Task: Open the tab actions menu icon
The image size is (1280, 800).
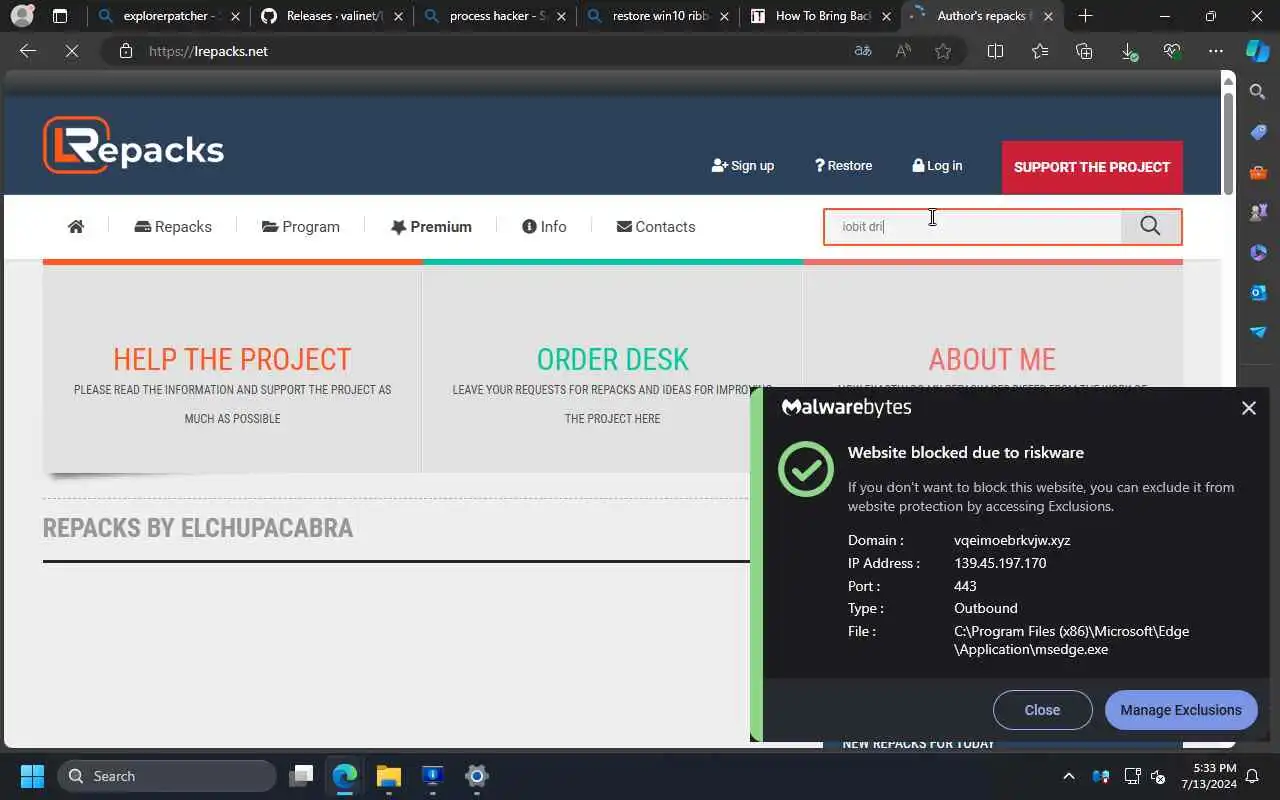Action: (60, 16)
